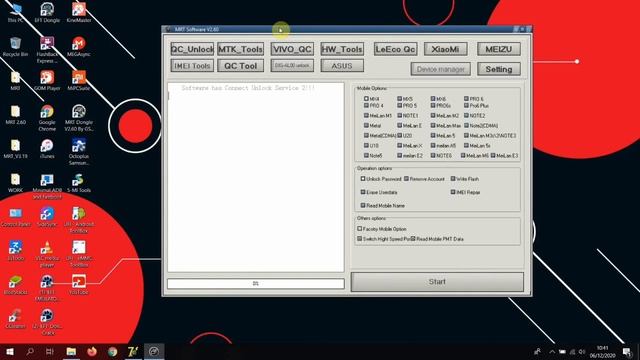Open the ASUS section

(342, 66)
